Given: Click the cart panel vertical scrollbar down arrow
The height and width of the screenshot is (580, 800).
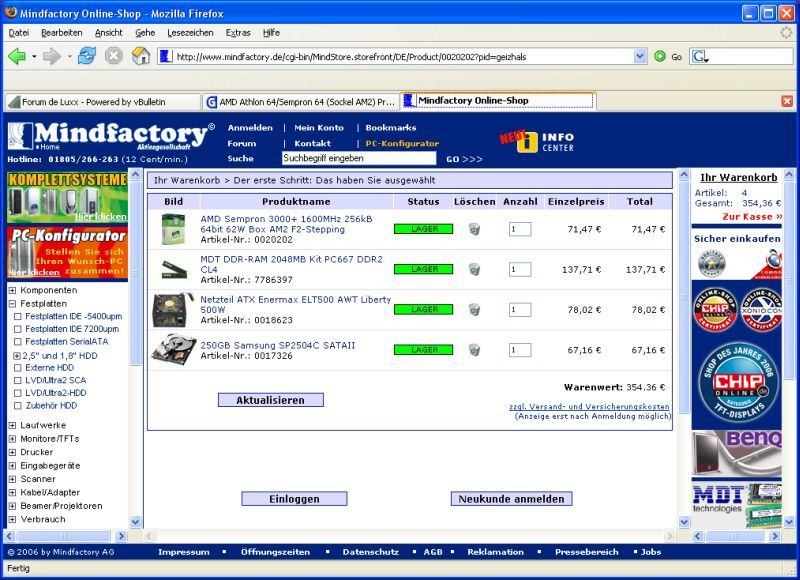Looking at the screenshot, I should pos(789,522).
